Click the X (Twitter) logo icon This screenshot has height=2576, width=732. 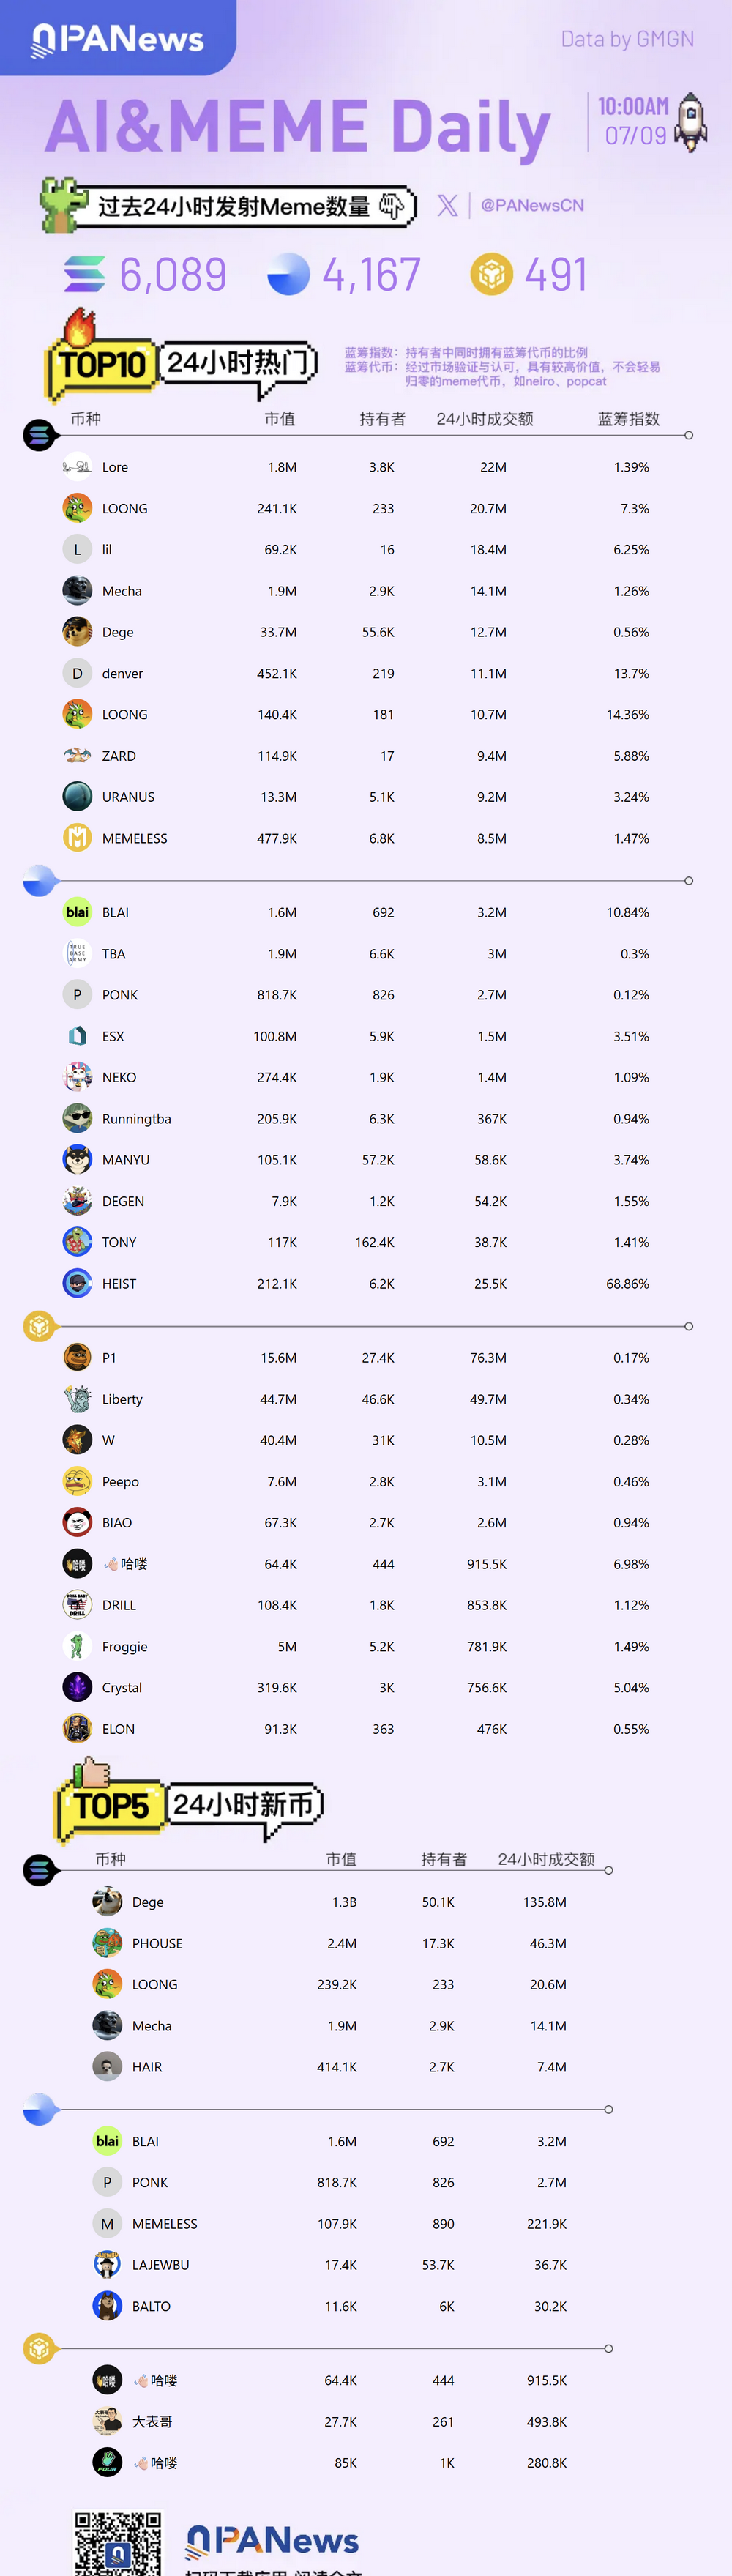click(x=447, y=205)
